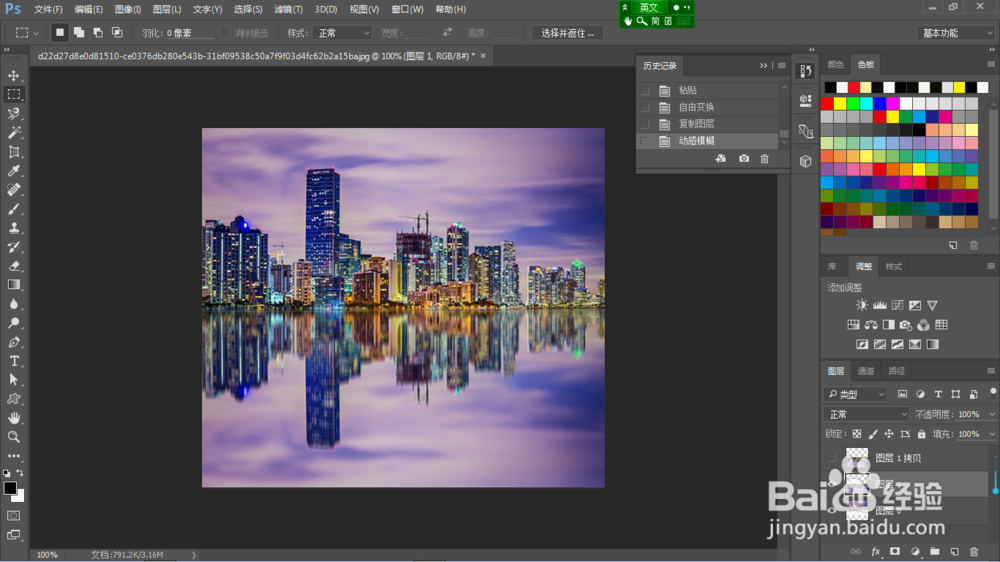The height and width of the screenshot is (562, 1000).
Task: Click foreground color swatch
Action: (10, 489)
